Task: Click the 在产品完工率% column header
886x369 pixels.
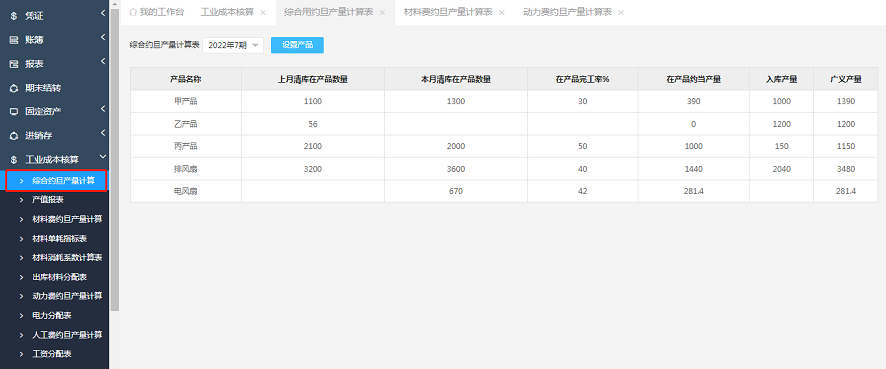Action: pos(583,79)
